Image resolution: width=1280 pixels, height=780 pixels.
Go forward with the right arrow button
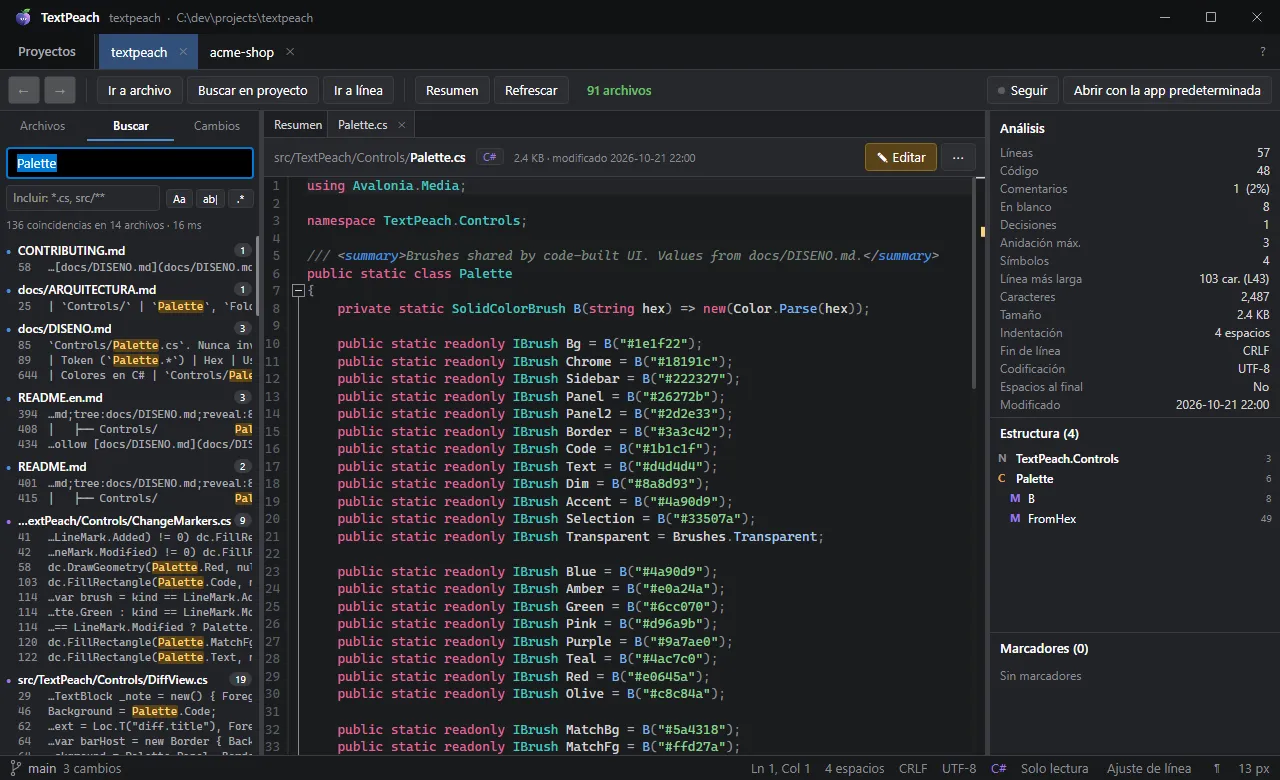coord(60,90)
